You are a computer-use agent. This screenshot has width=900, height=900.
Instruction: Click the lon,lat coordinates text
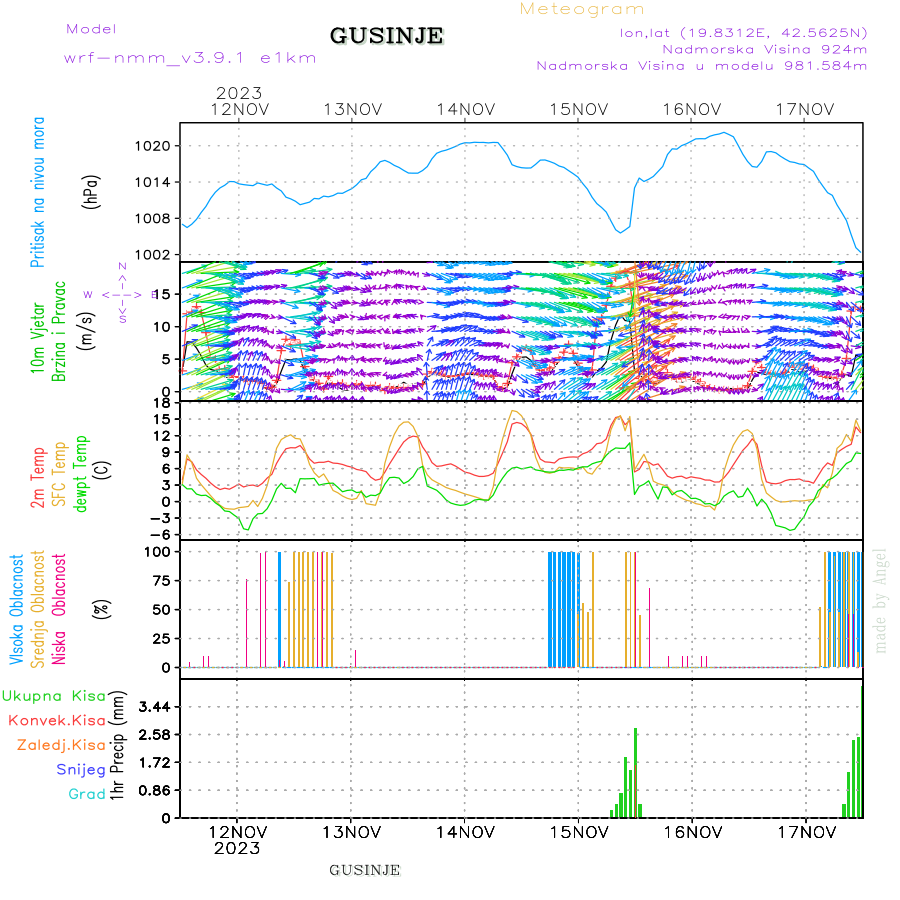point(743,33)
